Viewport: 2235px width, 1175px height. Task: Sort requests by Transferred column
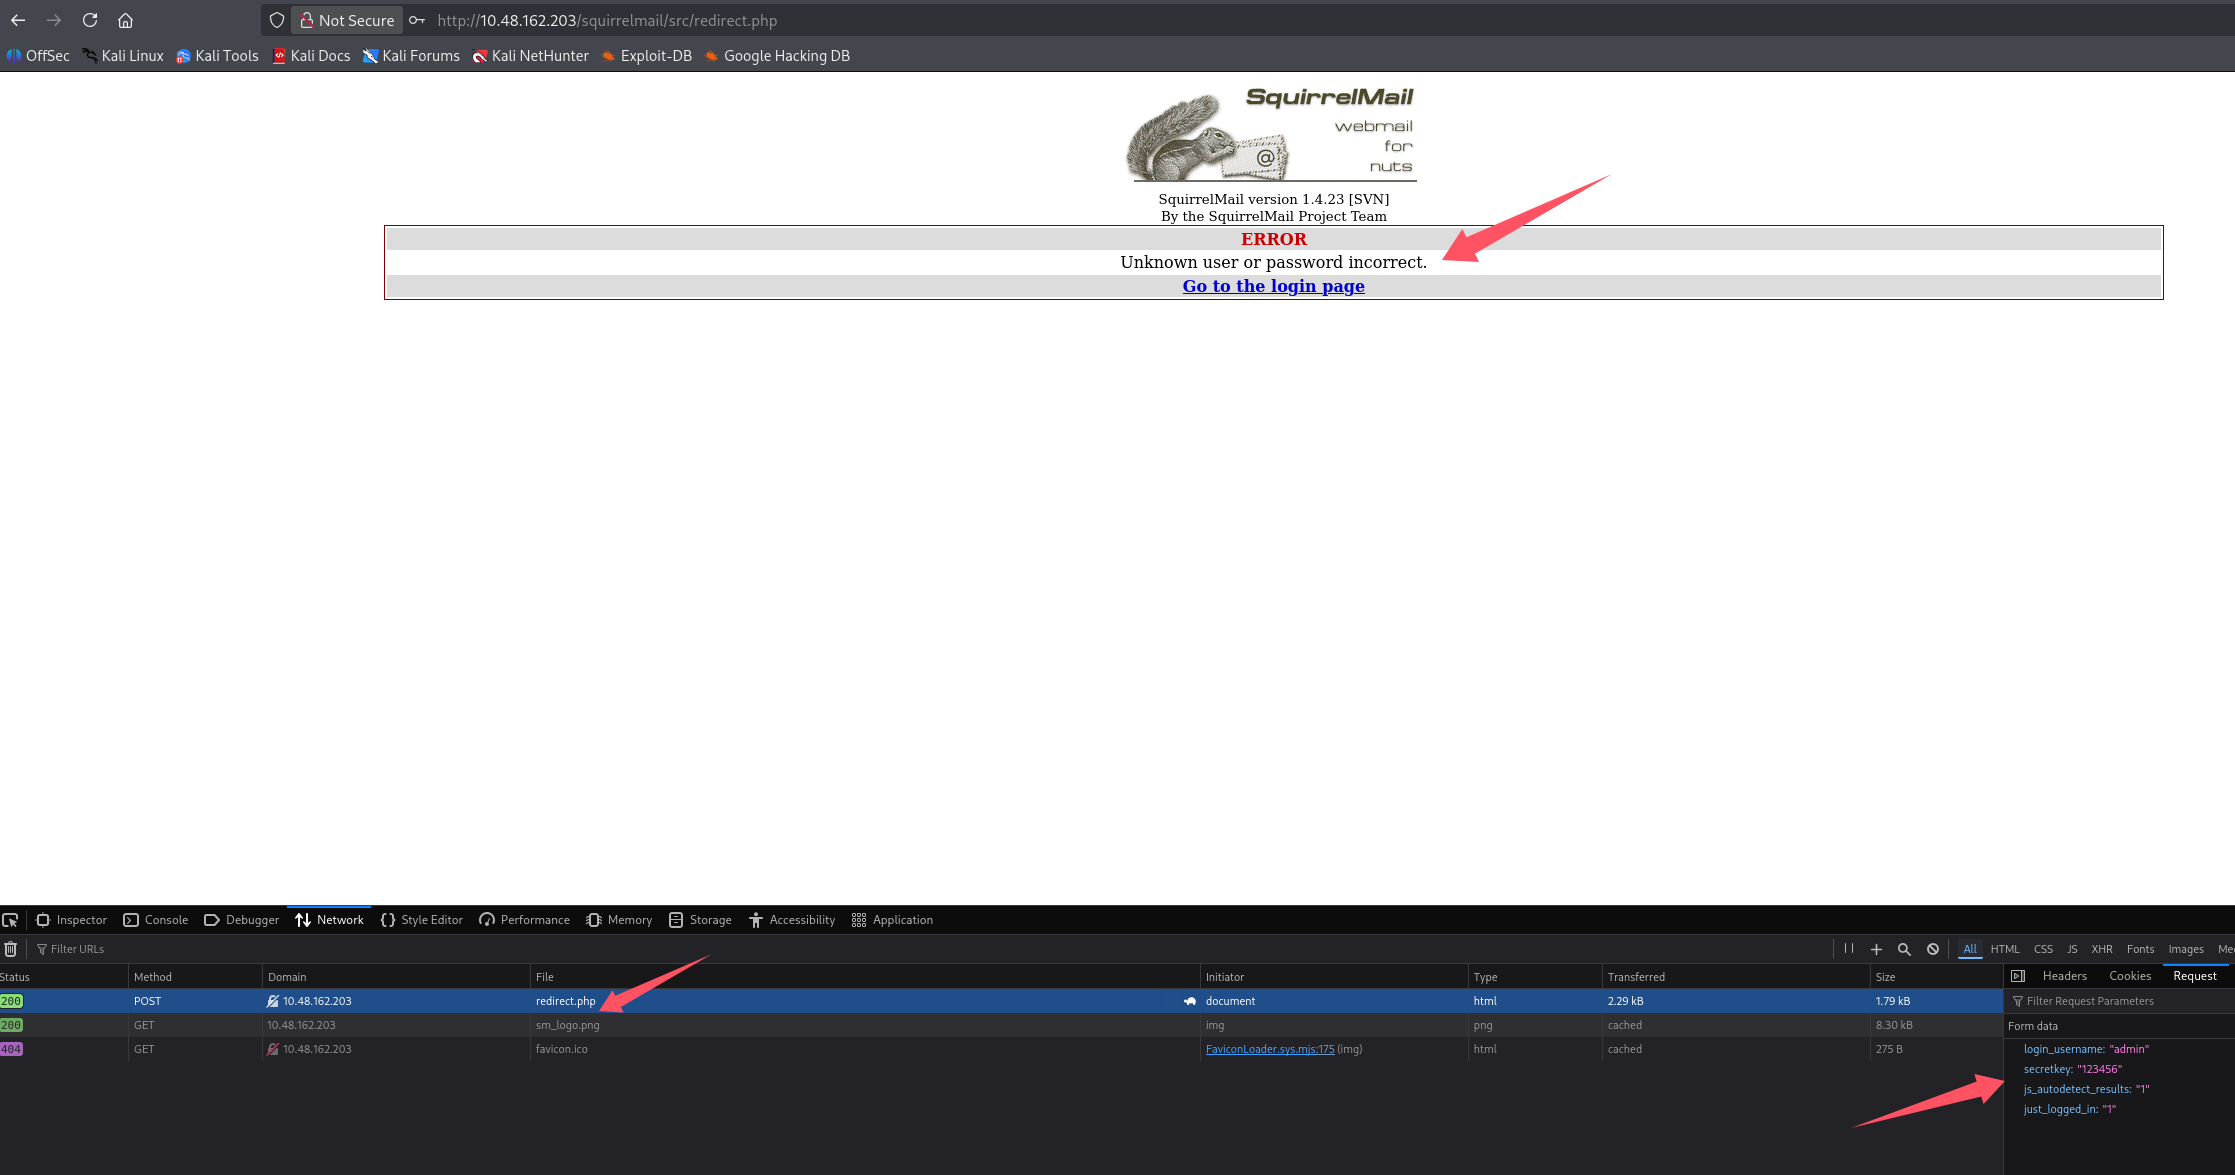tap(1636, 977)
